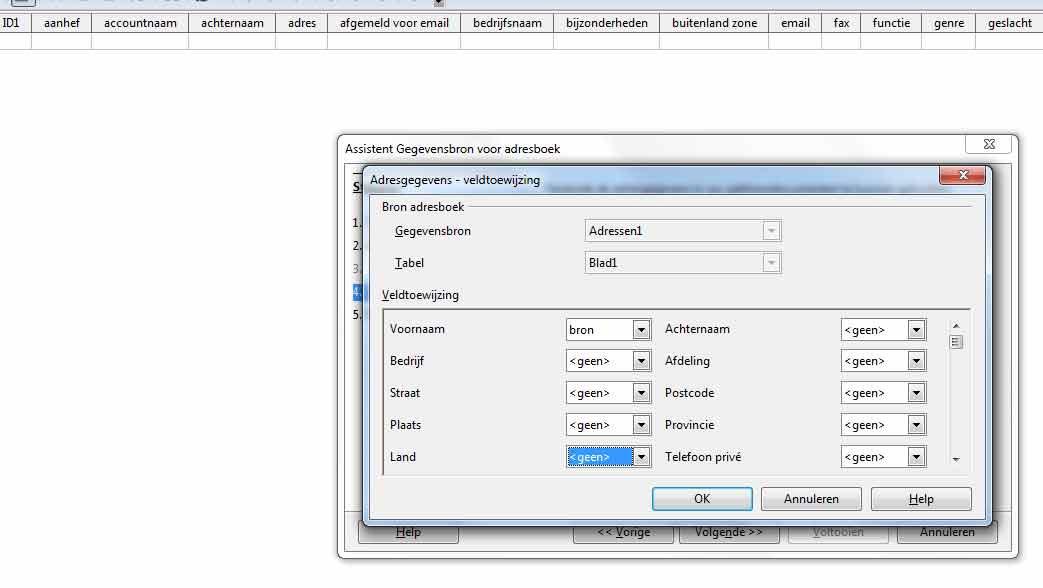Open the Bedrijf field dropdown
This screenshot has height=588, width=1043.
641,361
